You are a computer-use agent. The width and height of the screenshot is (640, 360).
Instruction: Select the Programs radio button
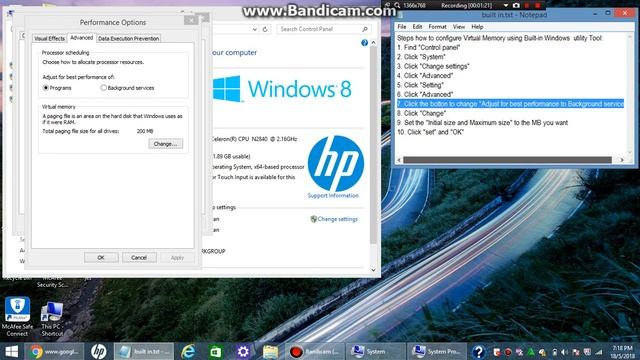click(46, 88)
